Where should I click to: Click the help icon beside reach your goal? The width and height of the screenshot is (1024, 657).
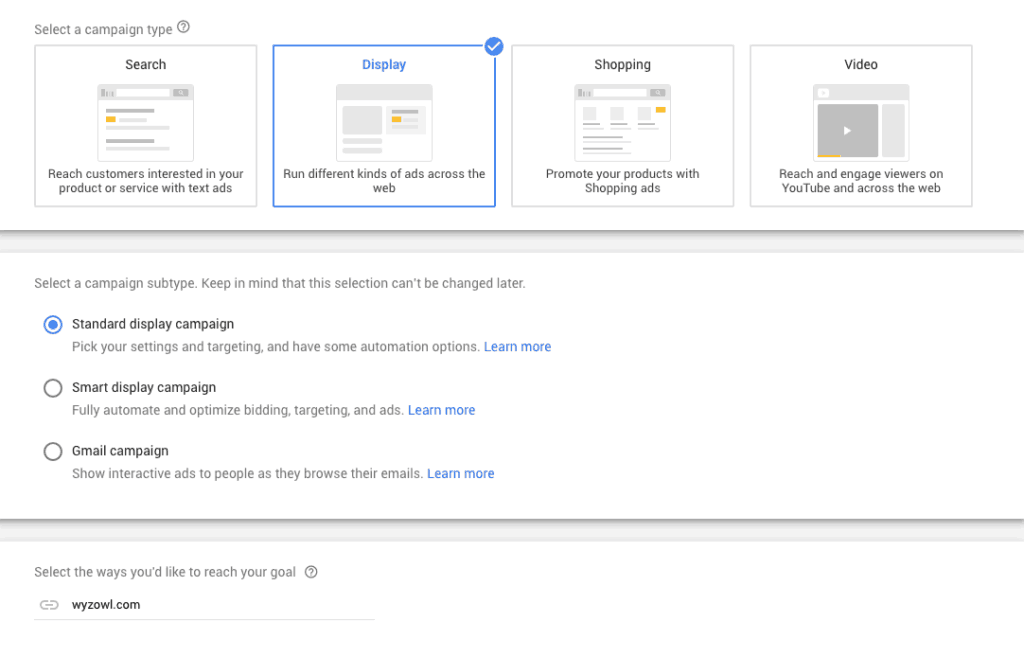click(x=311, y=572)
